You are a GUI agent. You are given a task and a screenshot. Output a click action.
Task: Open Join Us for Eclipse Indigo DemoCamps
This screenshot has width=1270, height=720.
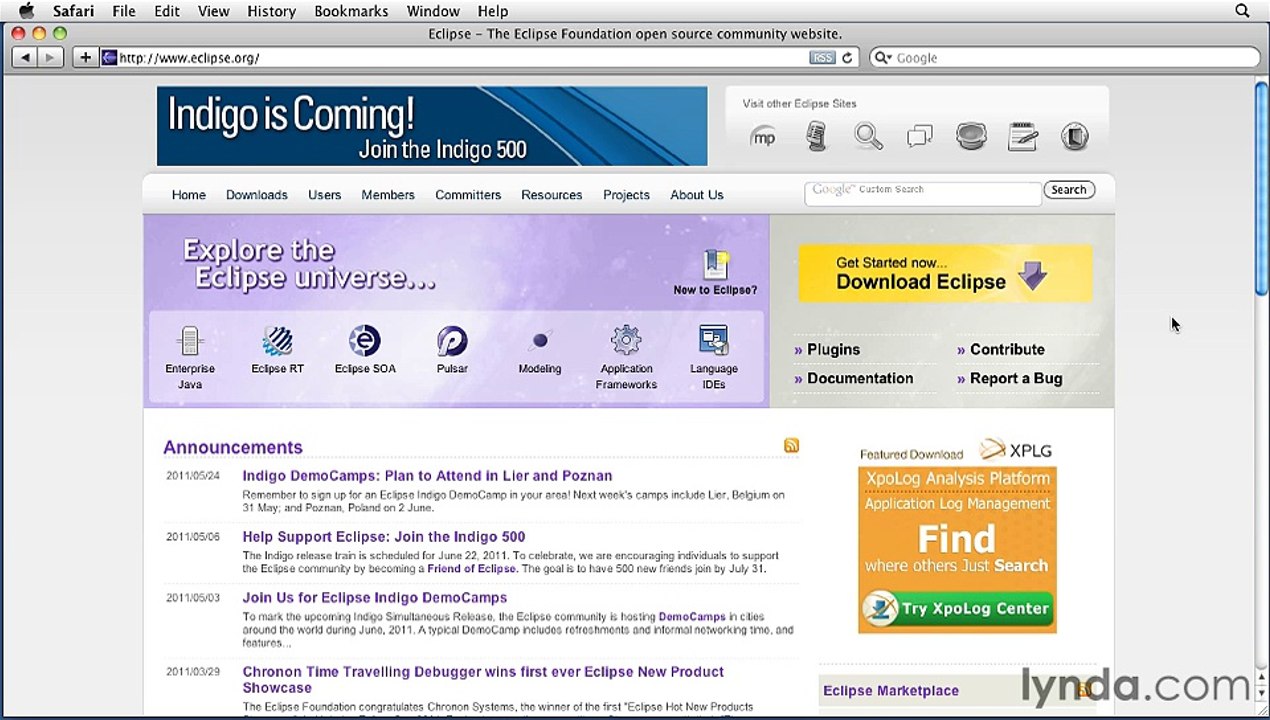[x=375, y=598]
